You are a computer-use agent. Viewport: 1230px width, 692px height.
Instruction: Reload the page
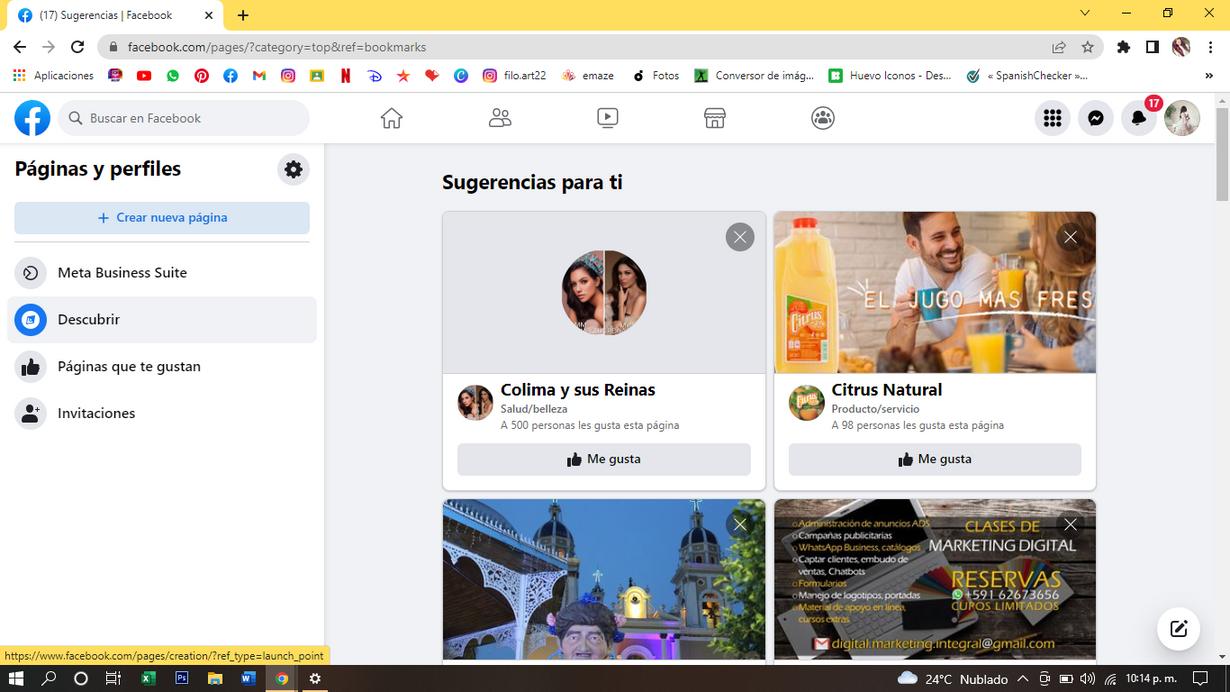point(77,47)
